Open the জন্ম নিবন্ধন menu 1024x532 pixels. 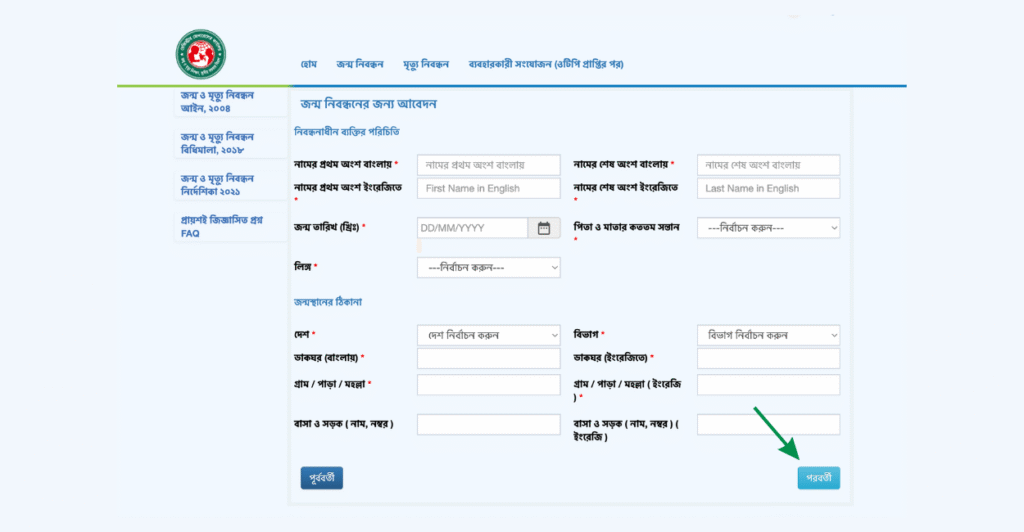360,64
